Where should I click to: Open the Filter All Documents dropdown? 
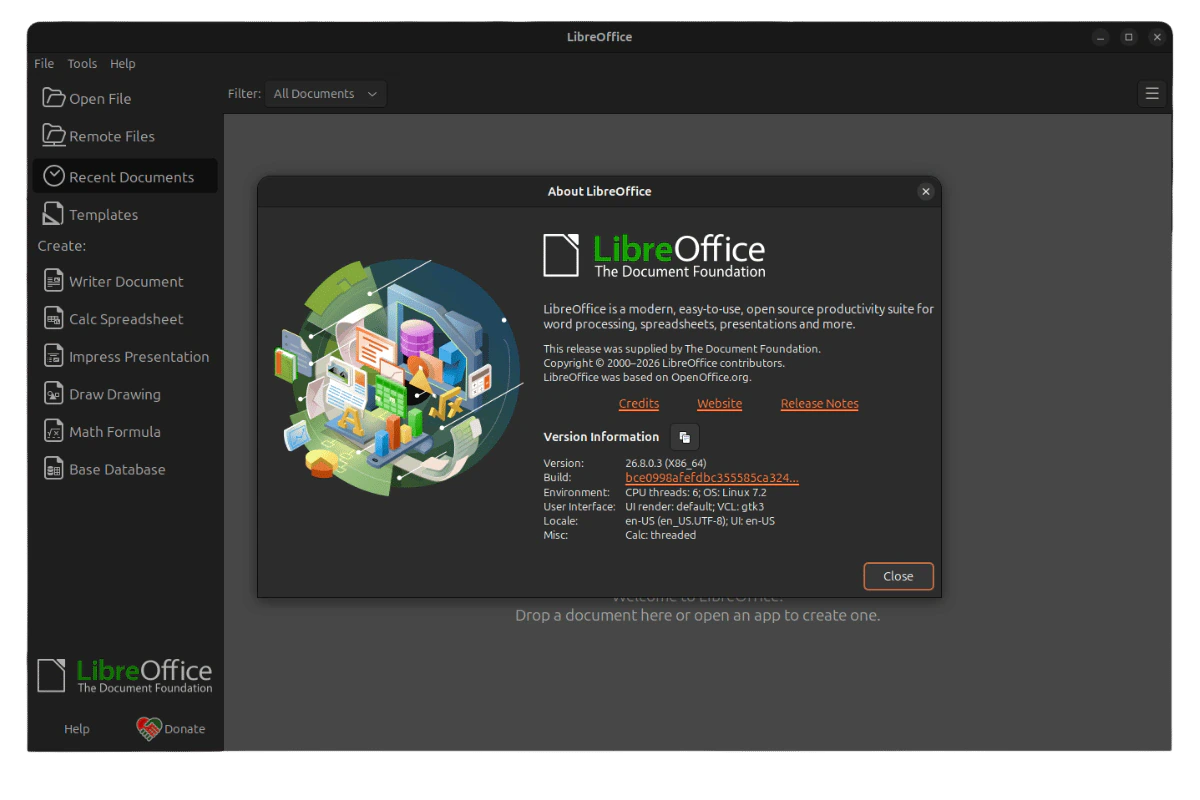click(x=326, y=93)
